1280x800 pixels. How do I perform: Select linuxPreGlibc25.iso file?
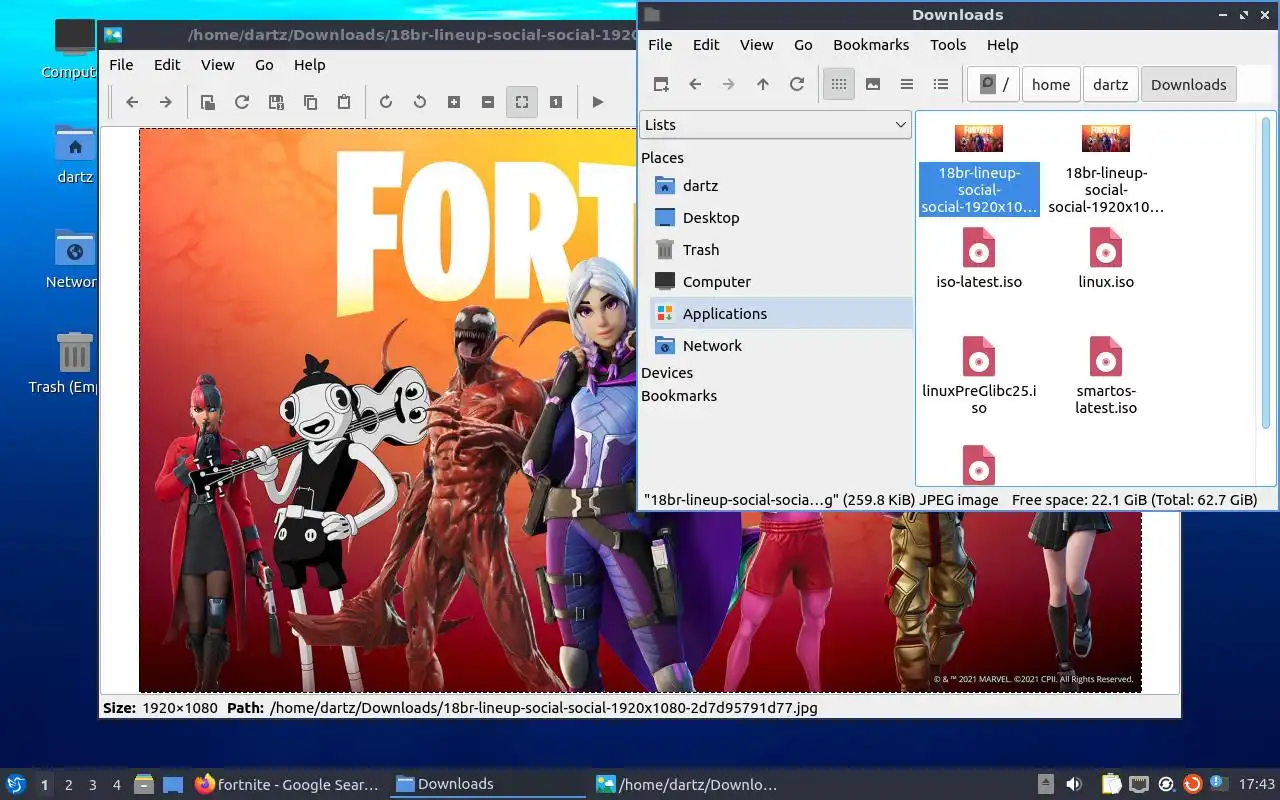[979, 376]
